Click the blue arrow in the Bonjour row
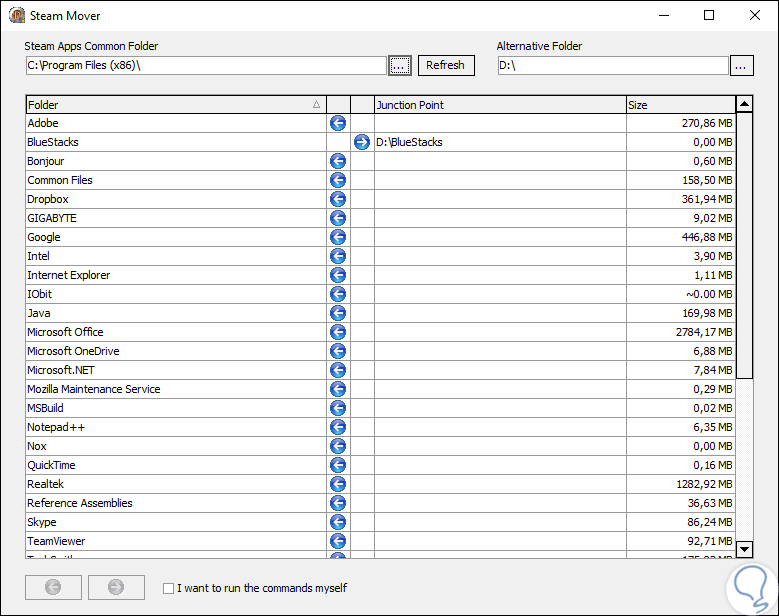 (x=338, y=161)
